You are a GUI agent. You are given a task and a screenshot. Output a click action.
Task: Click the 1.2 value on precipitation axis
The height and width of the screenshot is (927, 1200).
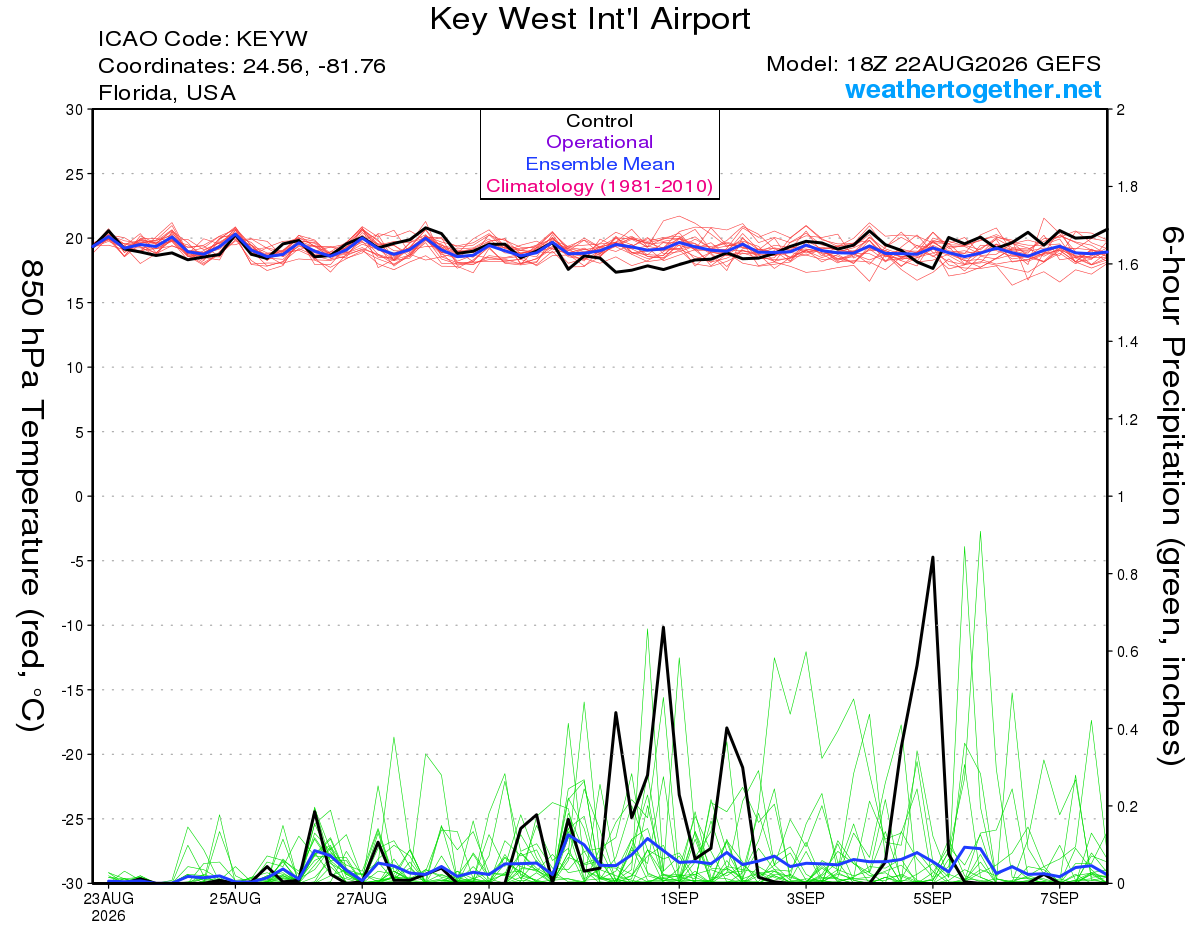click(1126, 419)
